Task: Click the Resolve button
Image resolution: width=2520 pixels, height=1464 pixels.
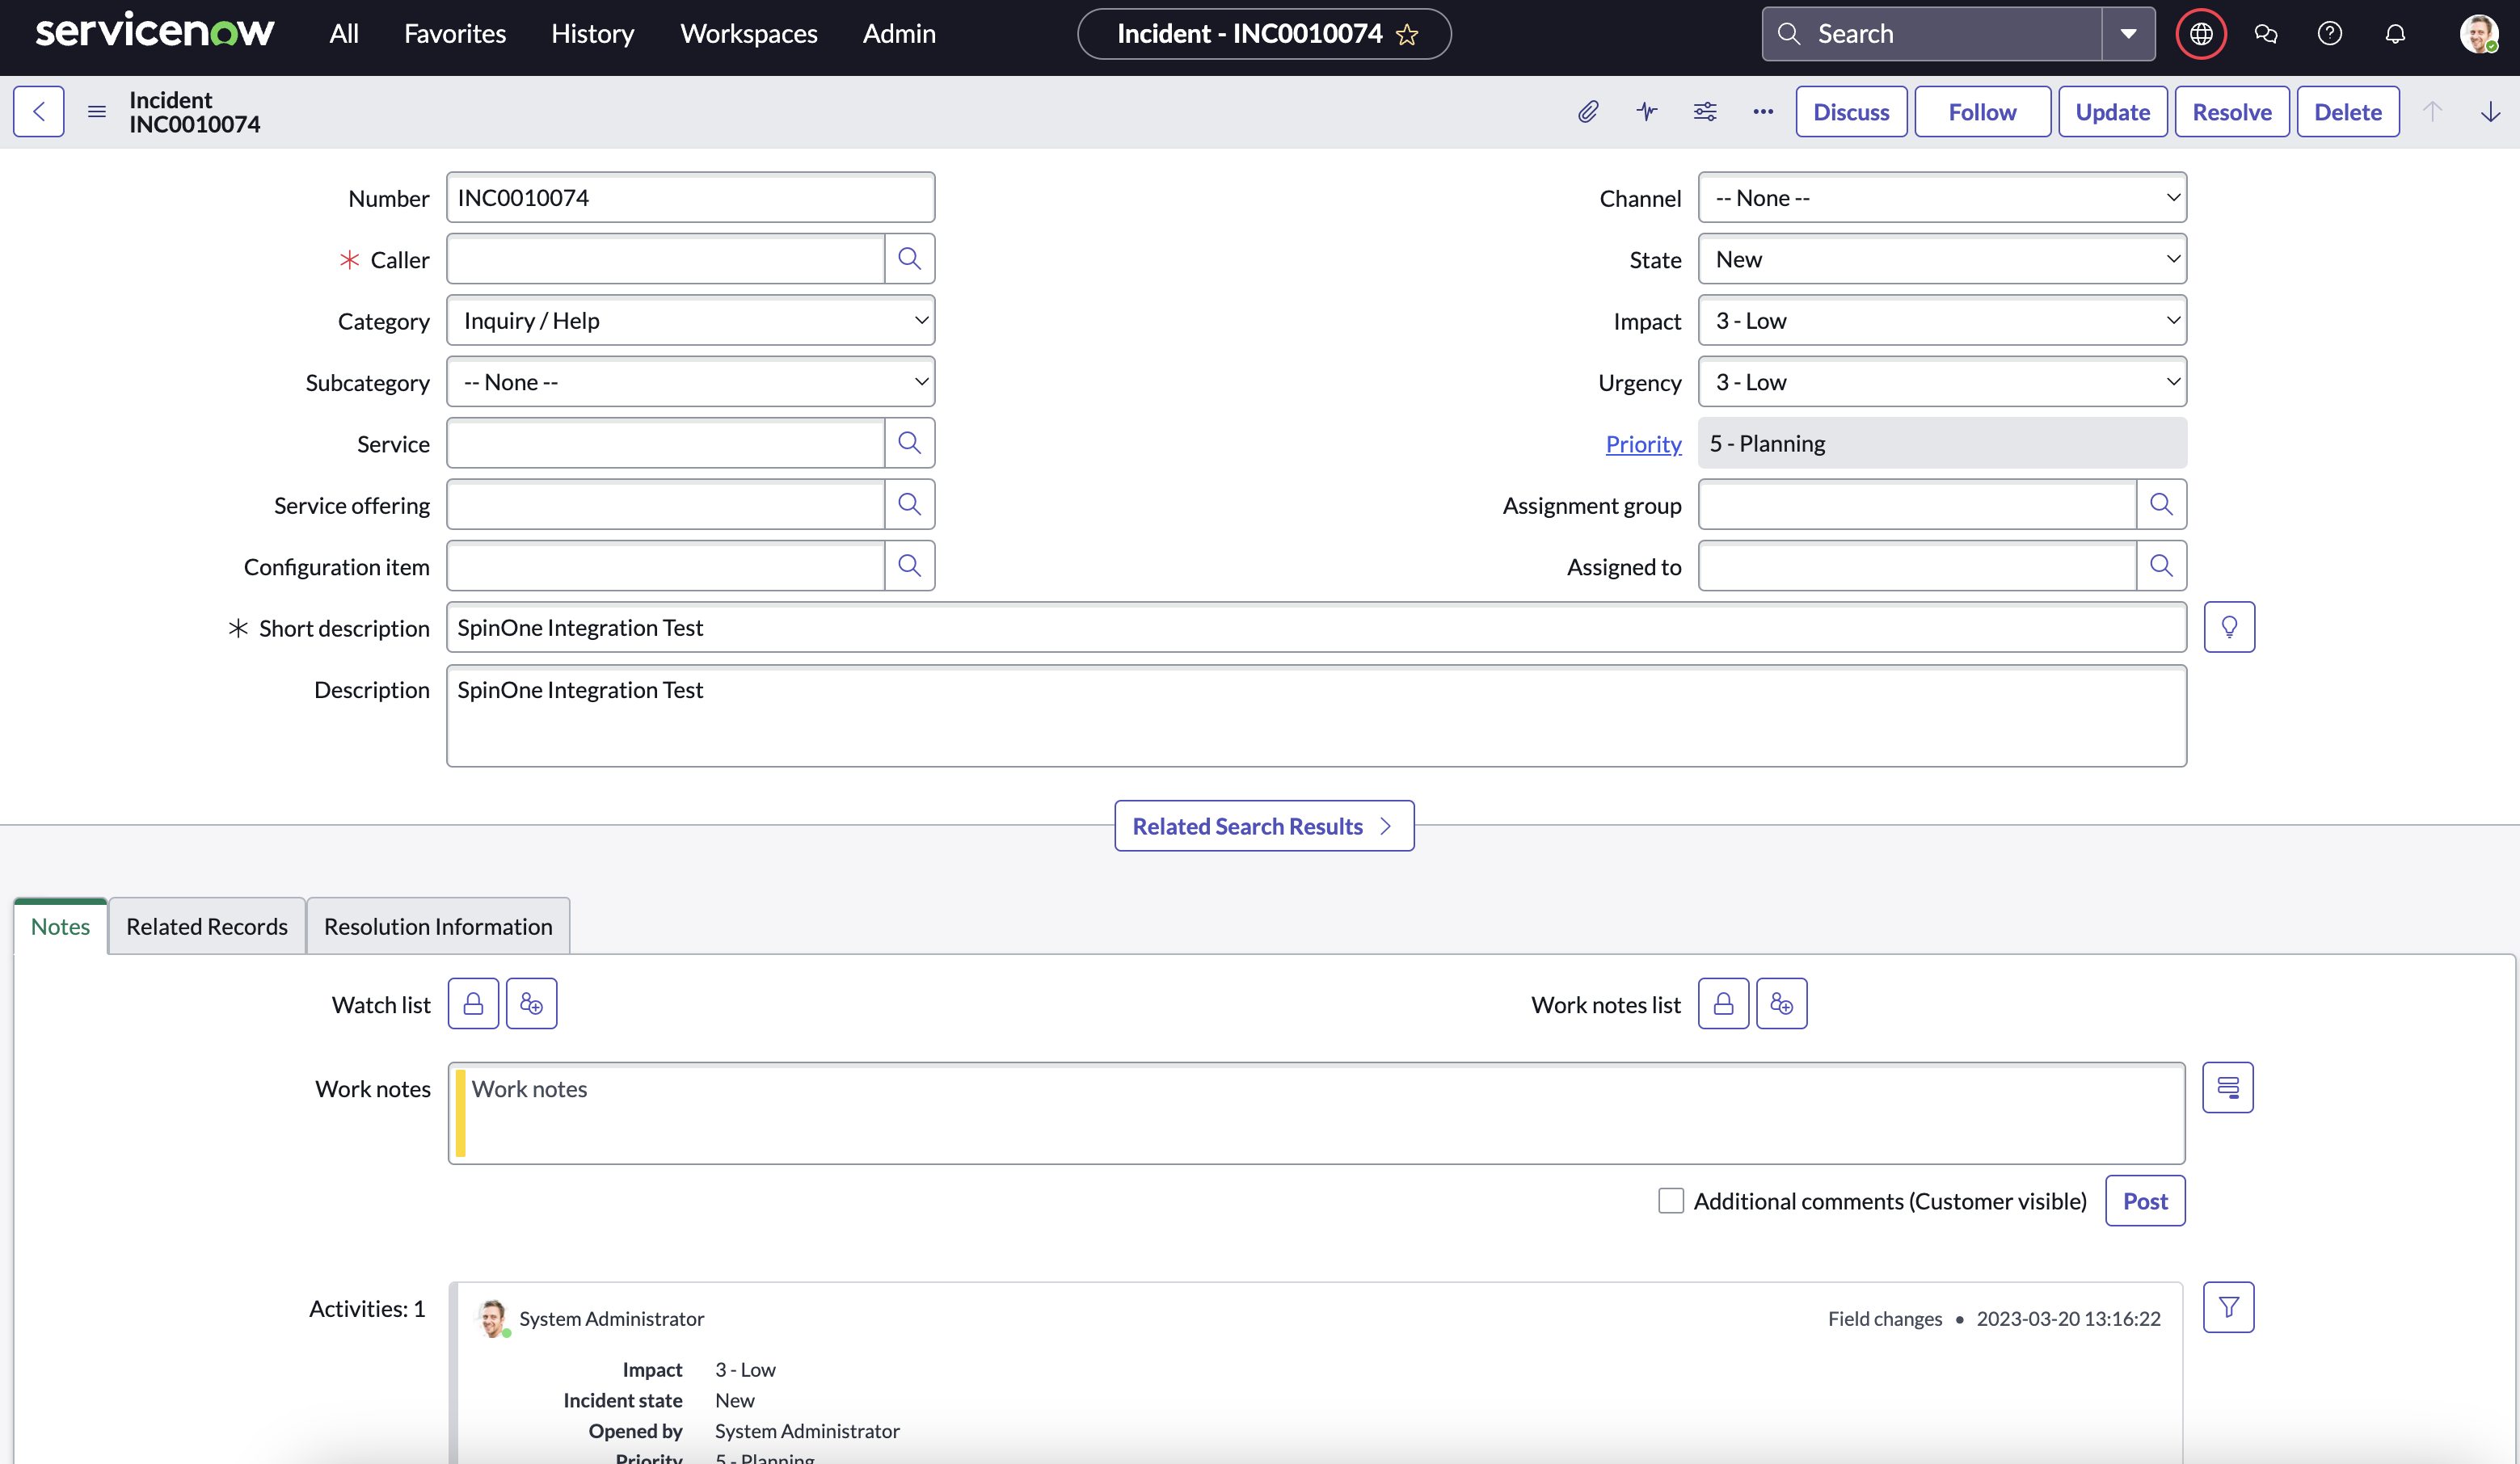Action: (2232, 111)
